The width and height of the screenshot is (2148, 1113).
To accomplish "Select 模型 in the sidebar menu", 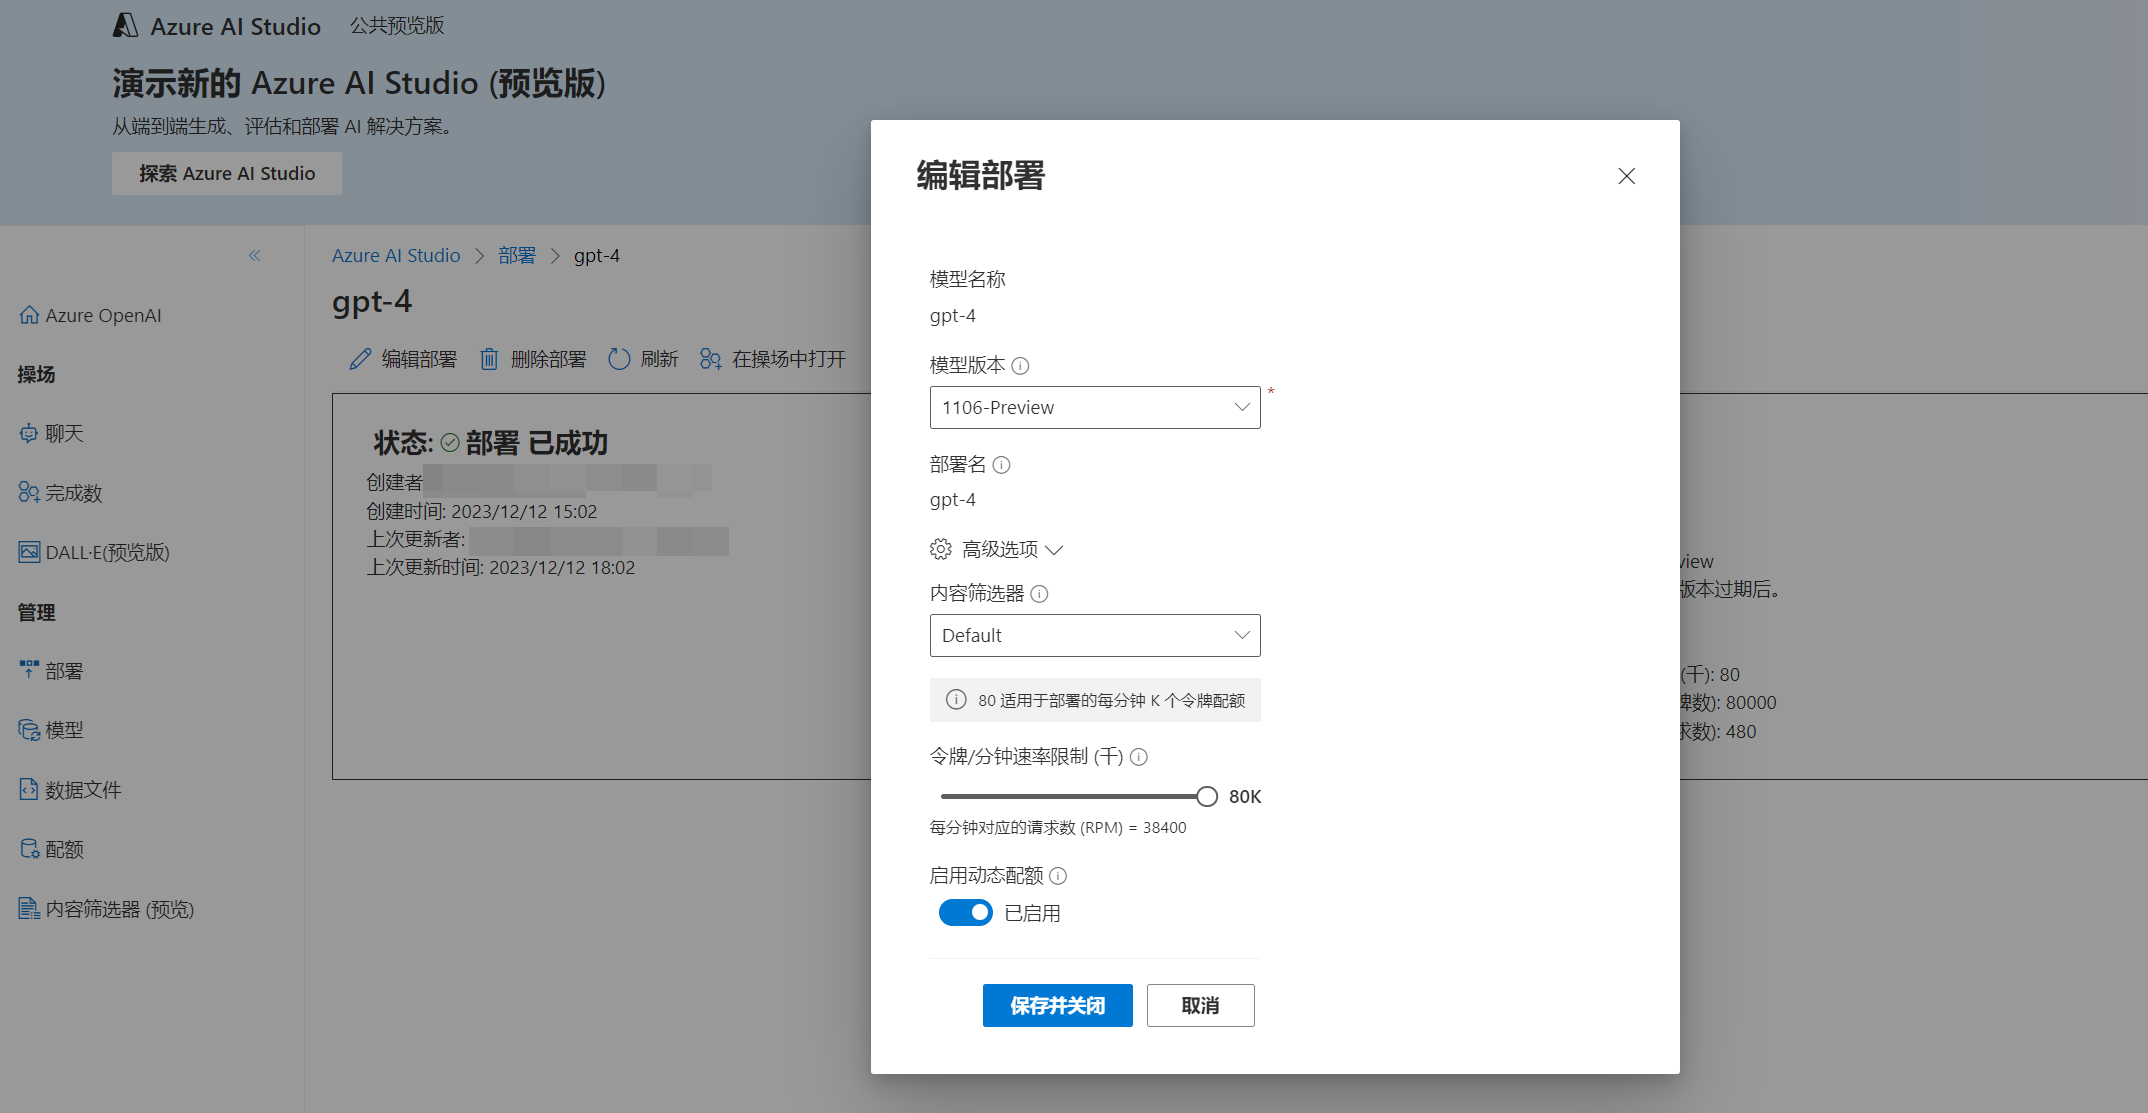I will click(x=64, y=731).
